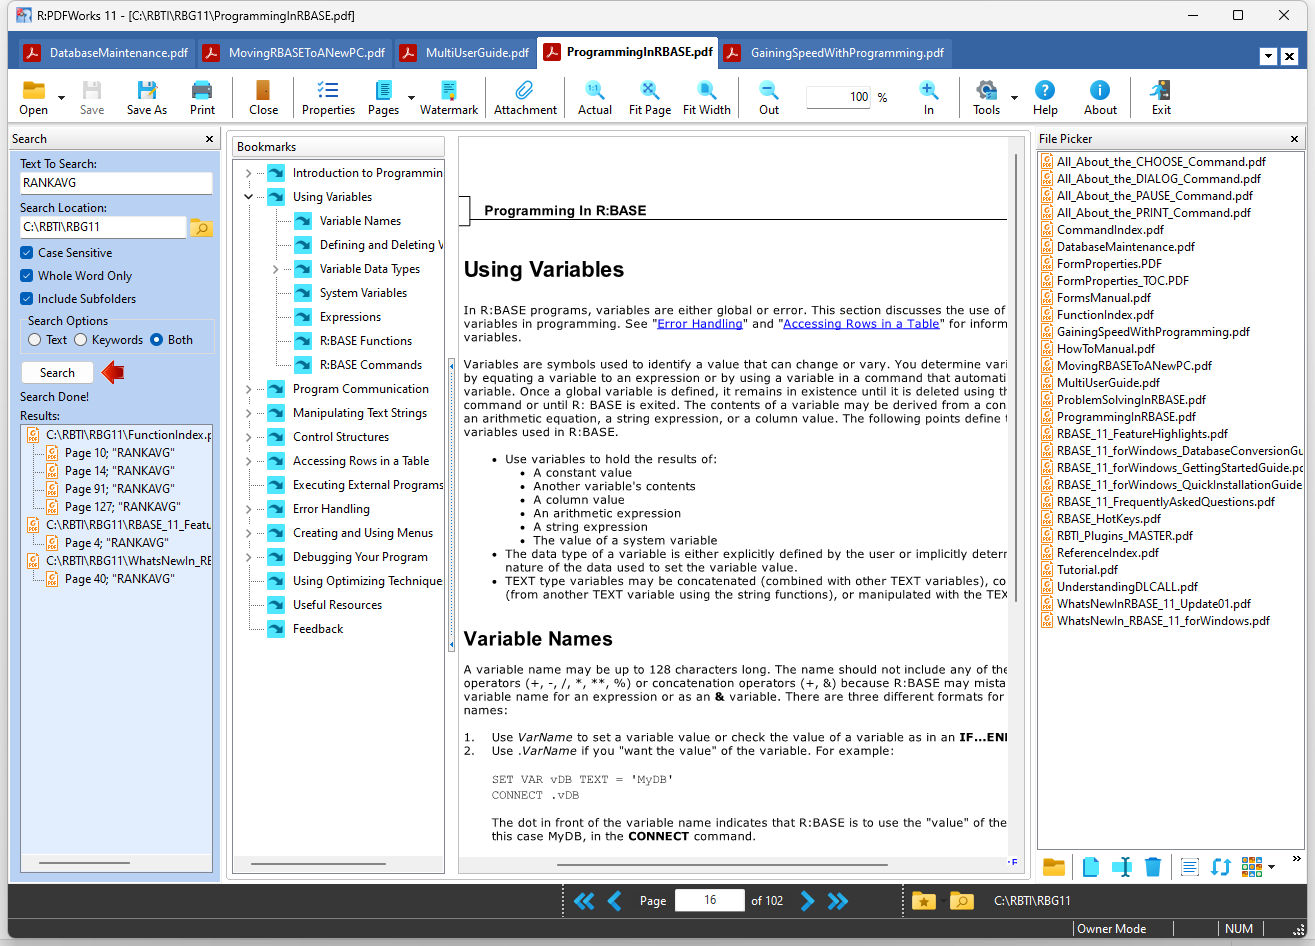Screen dimensions: 1315x946
Task: Close the Search panel
Action: tap(209, 139)
